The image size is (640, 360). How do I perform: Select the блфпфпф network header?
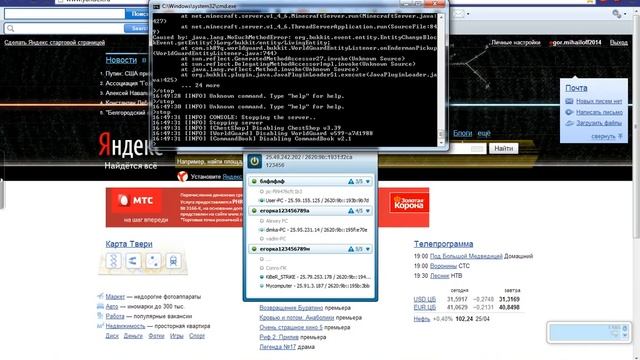pos(310,181)
